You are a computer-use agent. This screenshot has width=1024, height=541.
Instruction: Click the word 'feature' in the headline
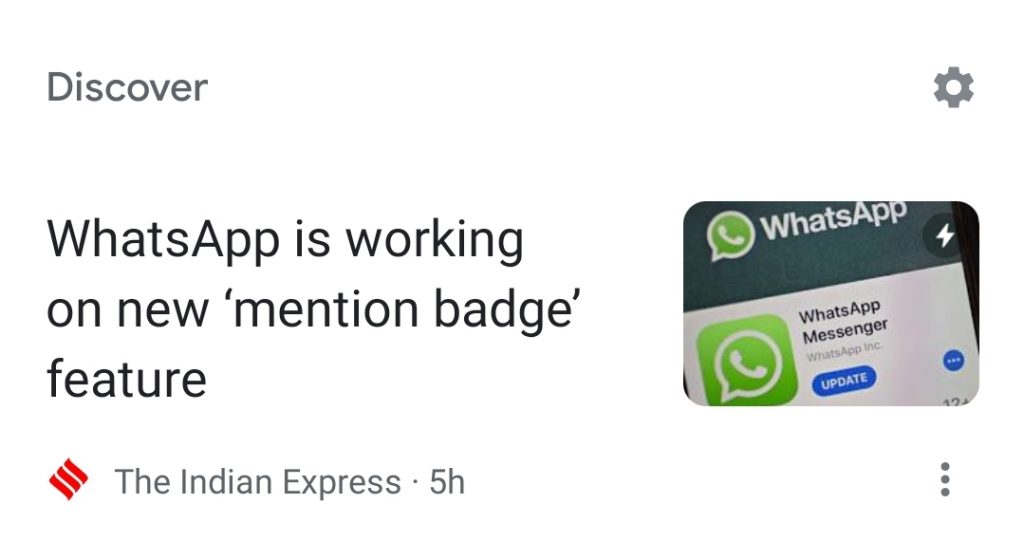[x=127, y=378]
